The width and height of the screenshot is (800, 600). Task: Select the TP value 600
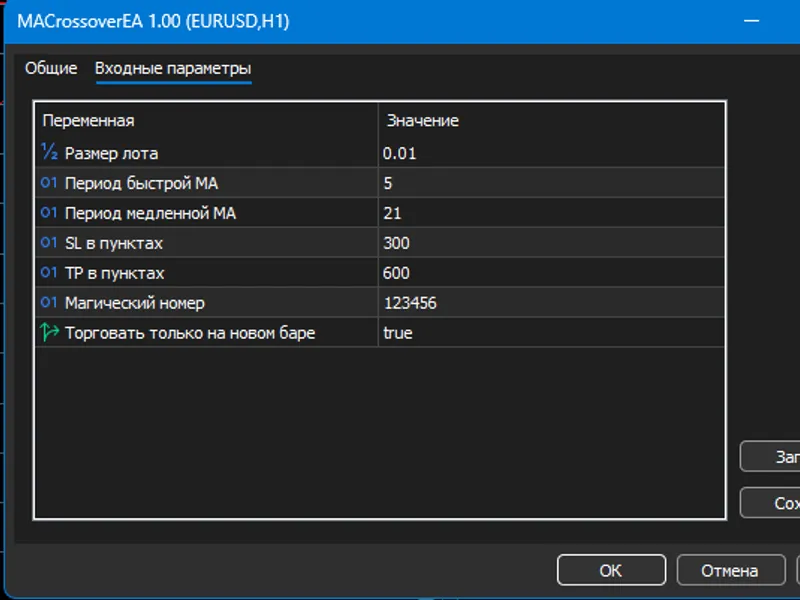tap(396, 273)
